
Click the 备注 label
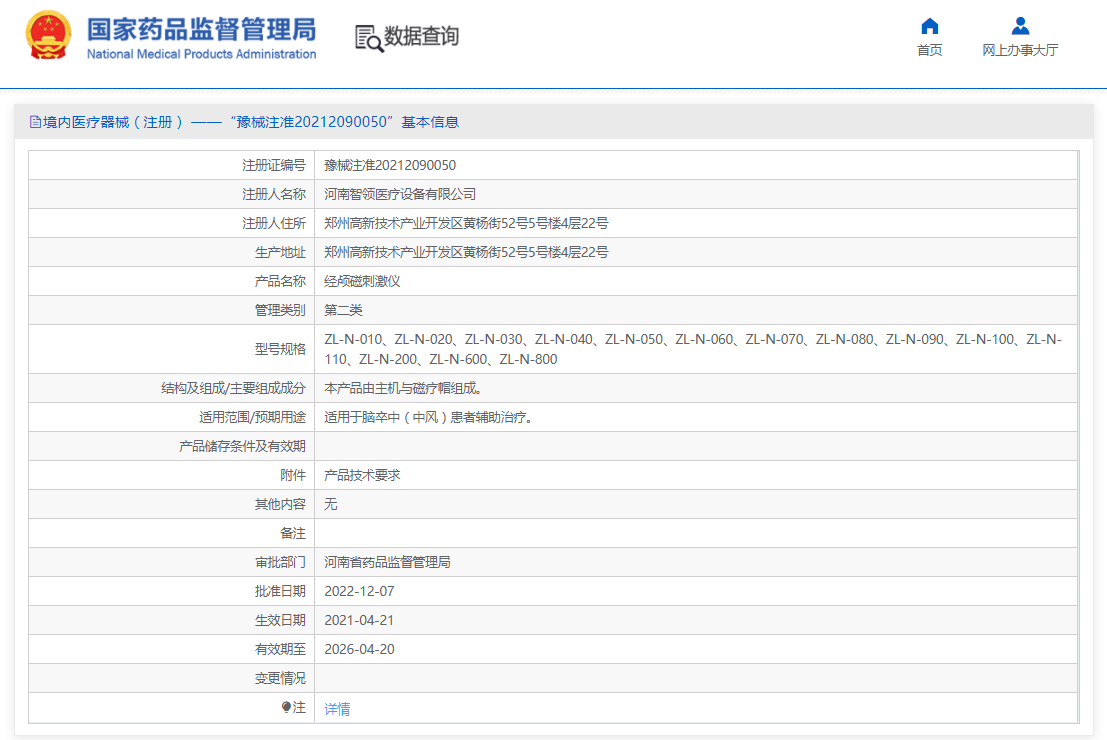[x=293, y=533]
